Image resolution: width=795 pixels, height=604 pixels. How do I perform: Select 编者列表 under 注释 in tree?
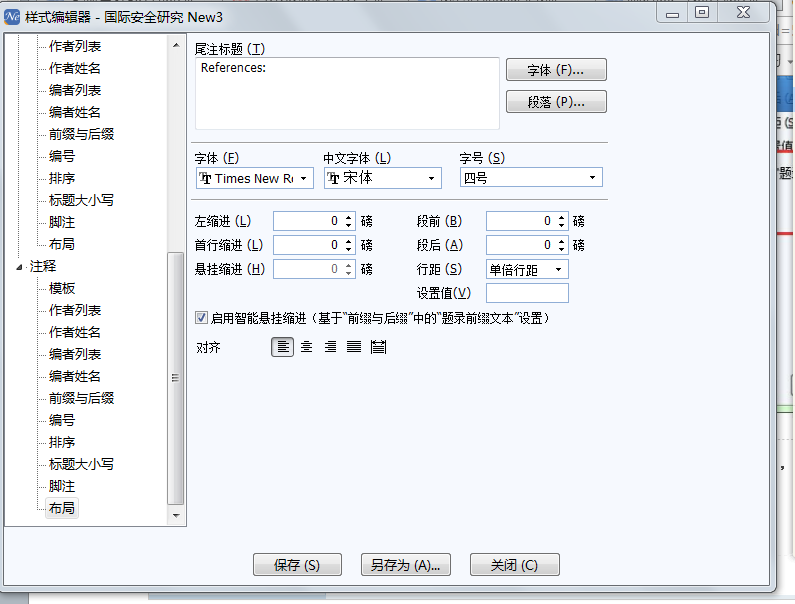pyautogui.click(x=75, y=354)
